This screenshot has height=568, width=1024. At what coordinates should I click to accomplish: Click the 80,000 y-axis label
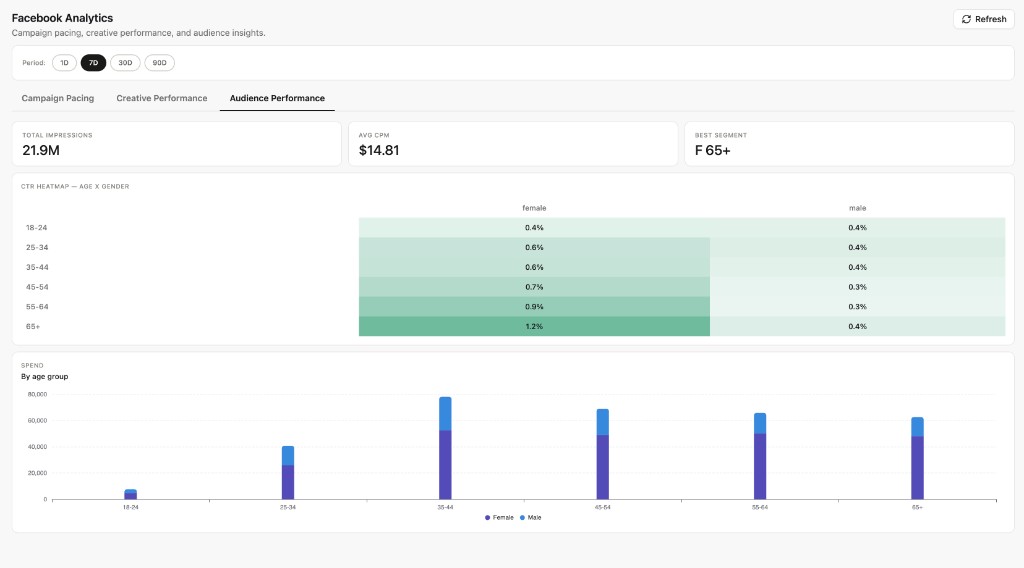pos(37,394)
